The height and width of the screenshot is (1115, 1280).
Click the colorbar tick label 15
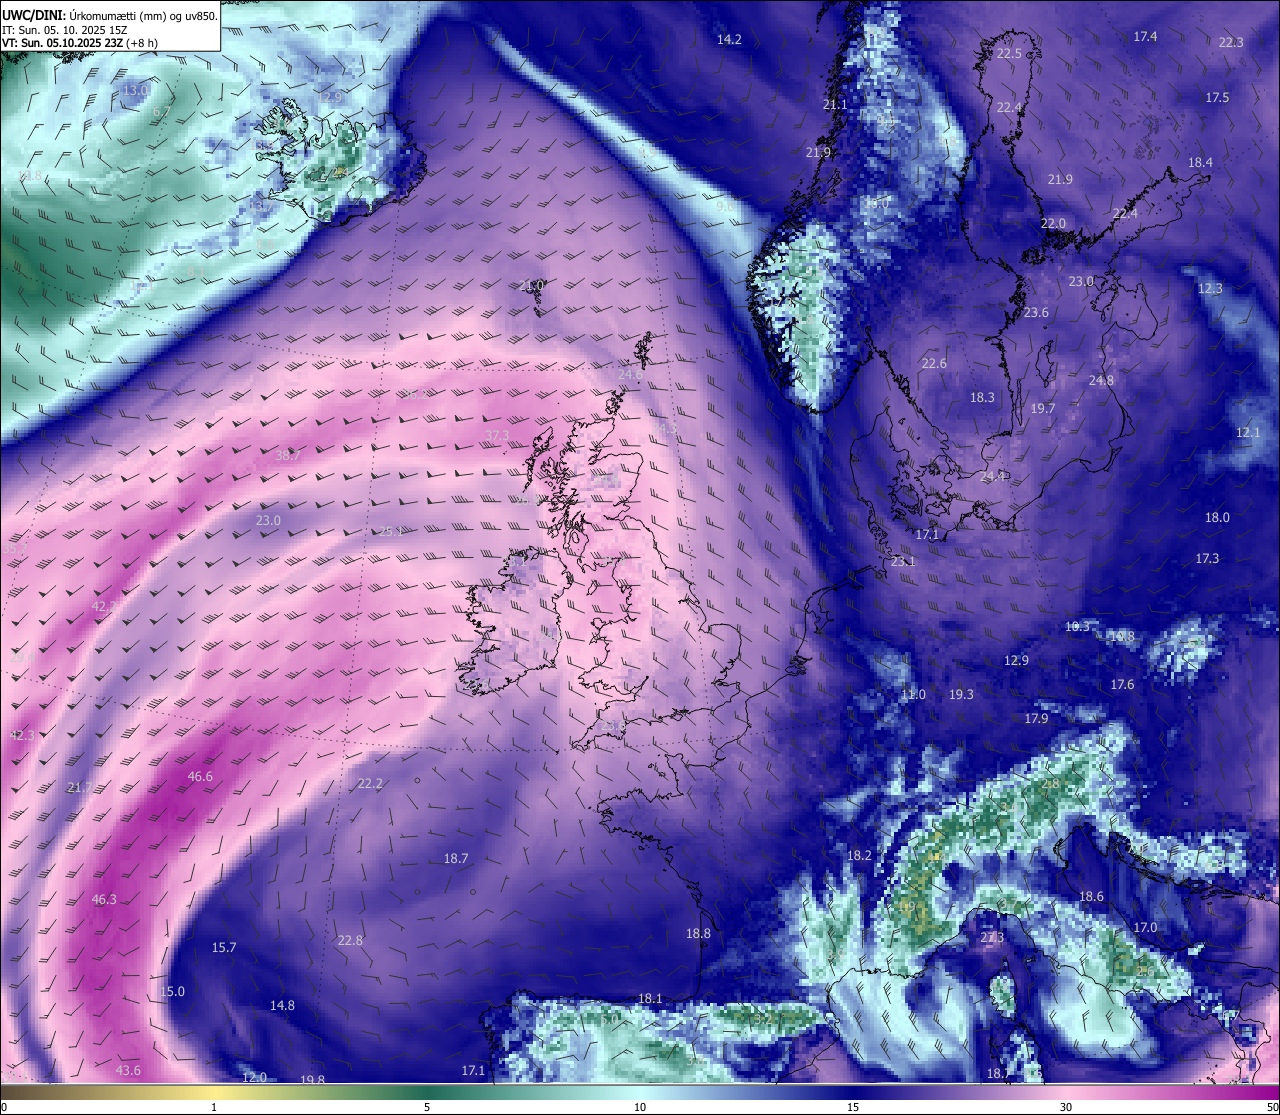pos(853,1107)
